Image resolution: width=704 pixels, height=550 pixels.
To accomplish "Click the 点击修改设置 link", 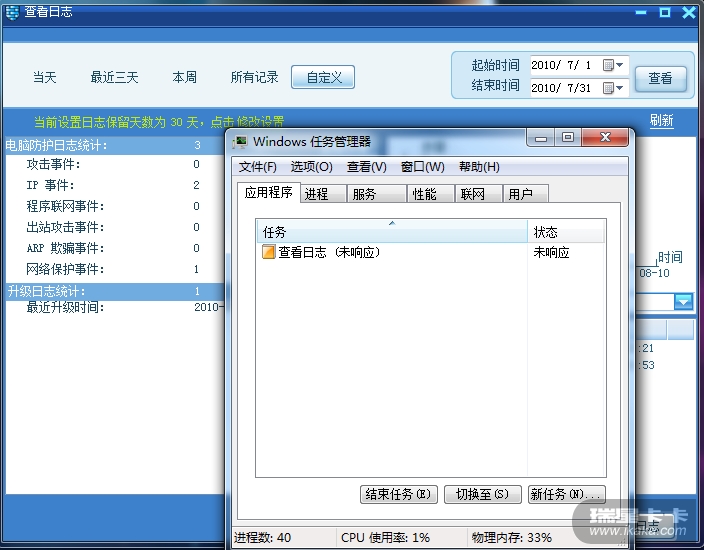I will (247, 122).
